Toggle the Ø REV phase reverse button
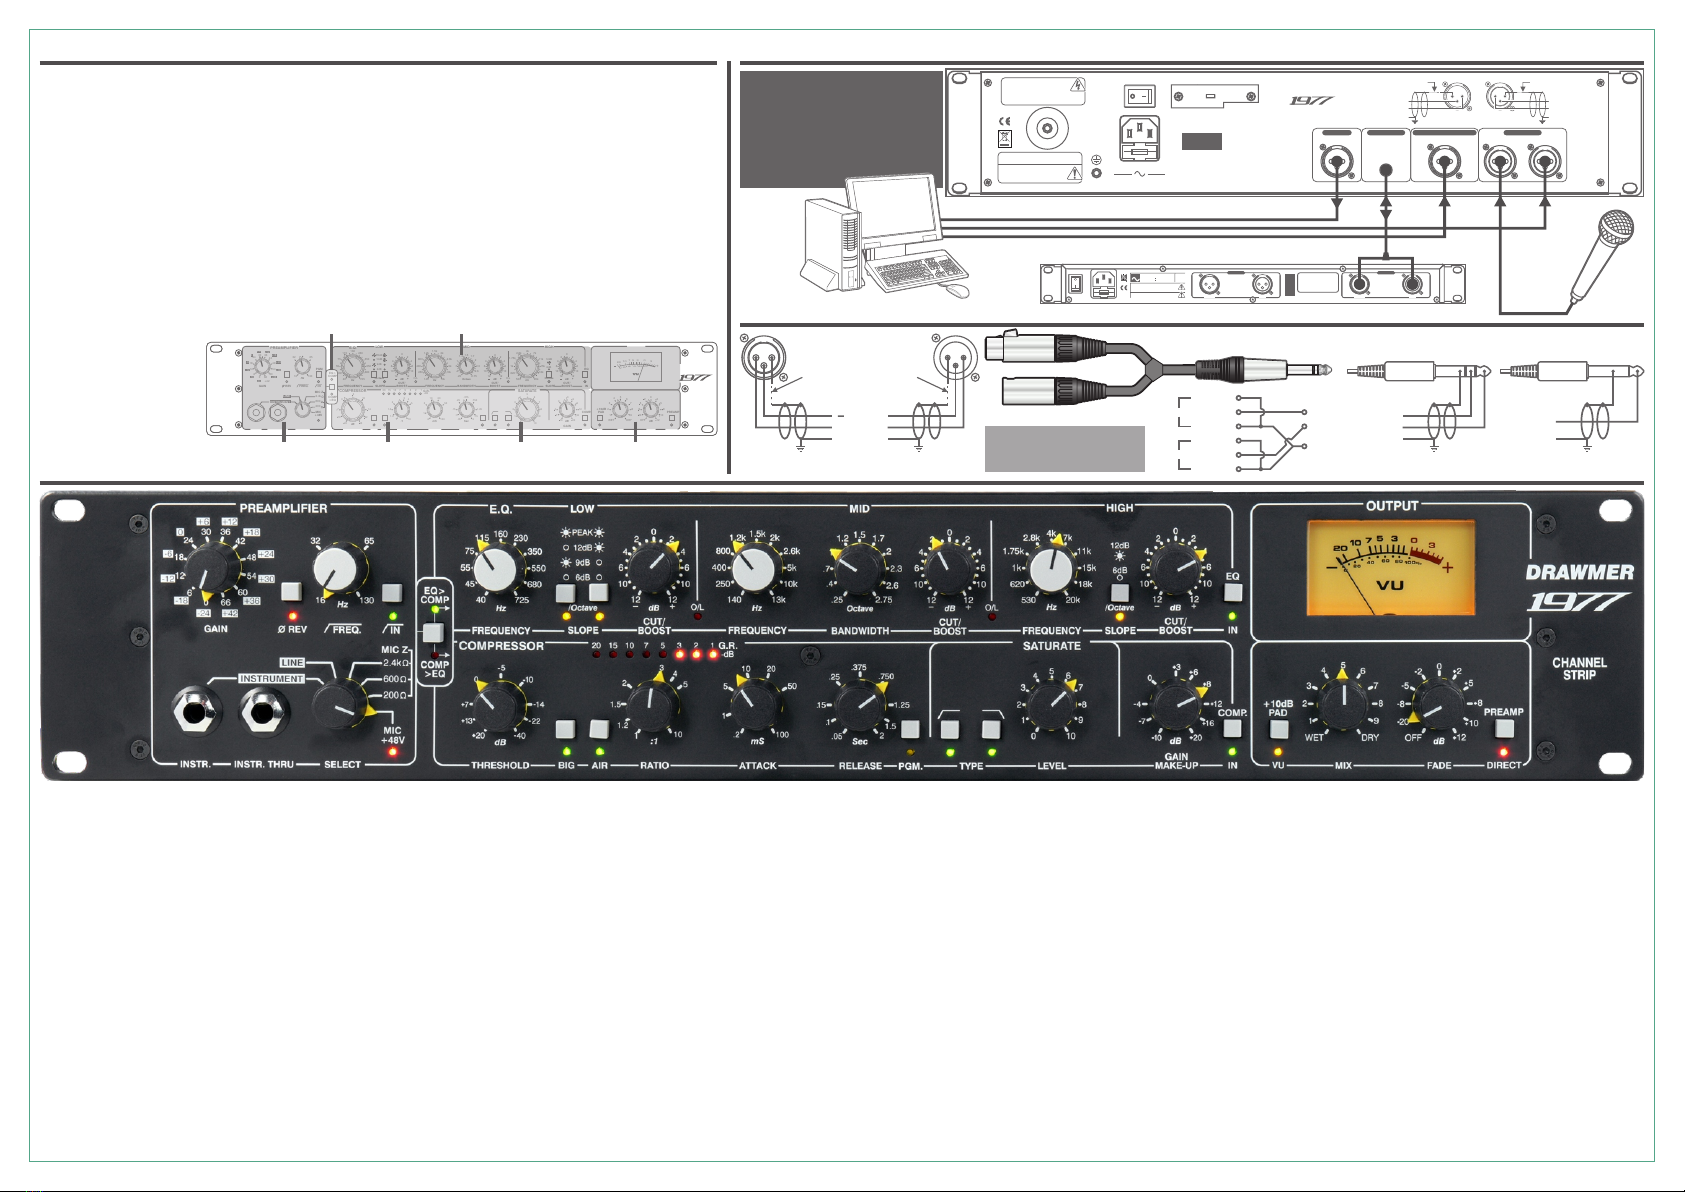Viewport: 1685px width, 1192px height. pos(291,591)
